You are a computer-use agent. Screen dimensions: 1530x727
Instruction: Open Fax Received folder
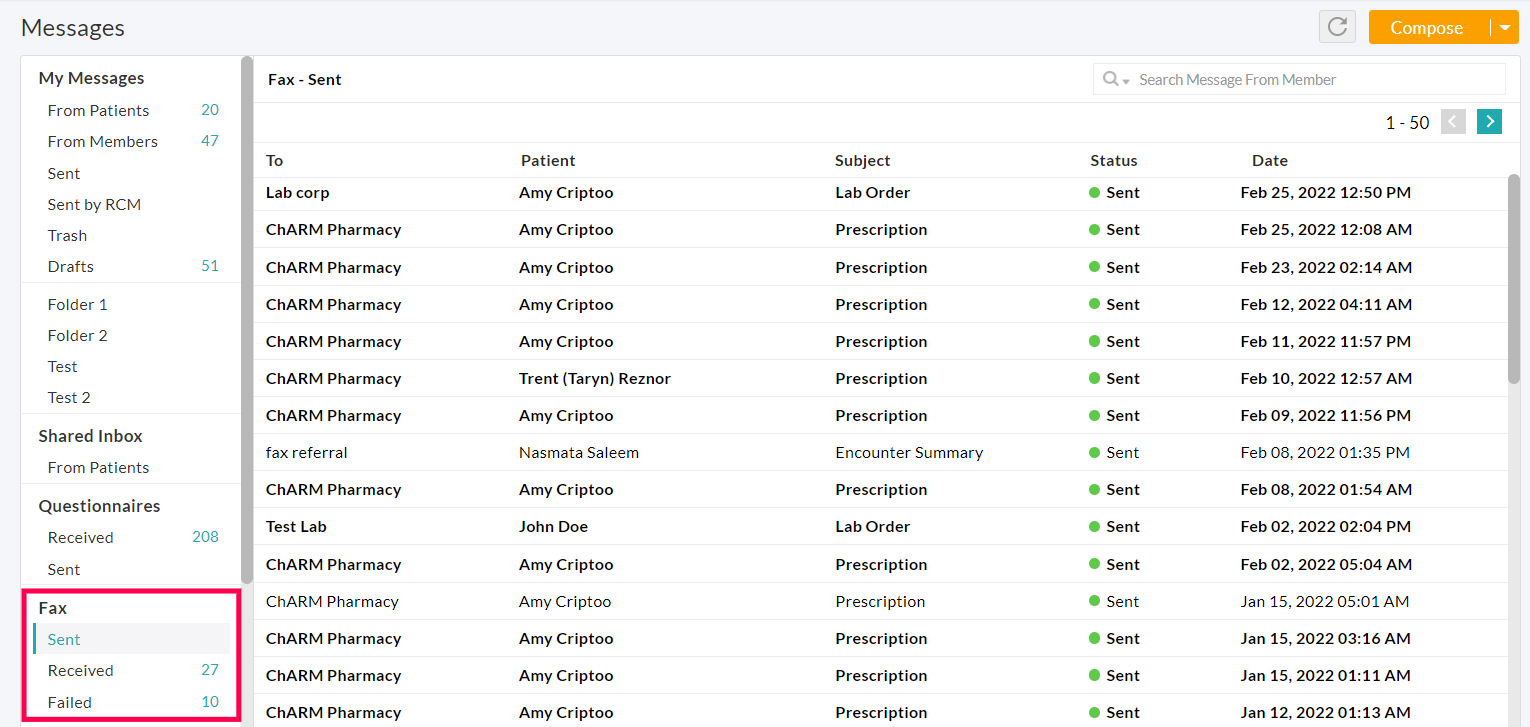[x=80, y=670]
